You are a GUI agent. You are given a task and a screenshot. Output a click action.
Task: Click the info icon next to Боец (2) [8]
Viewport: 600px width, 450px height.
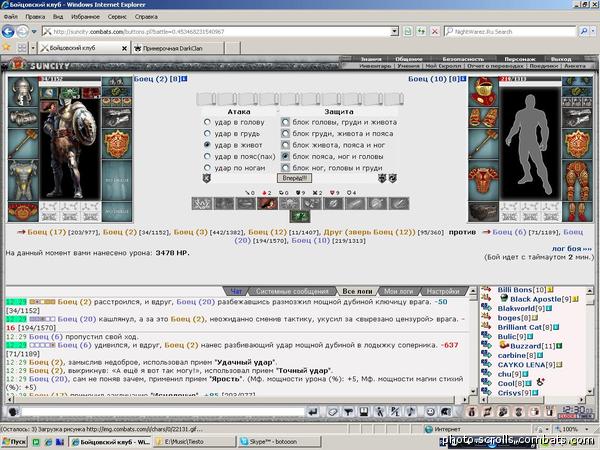pyautogui.click(x=184, y=78)
